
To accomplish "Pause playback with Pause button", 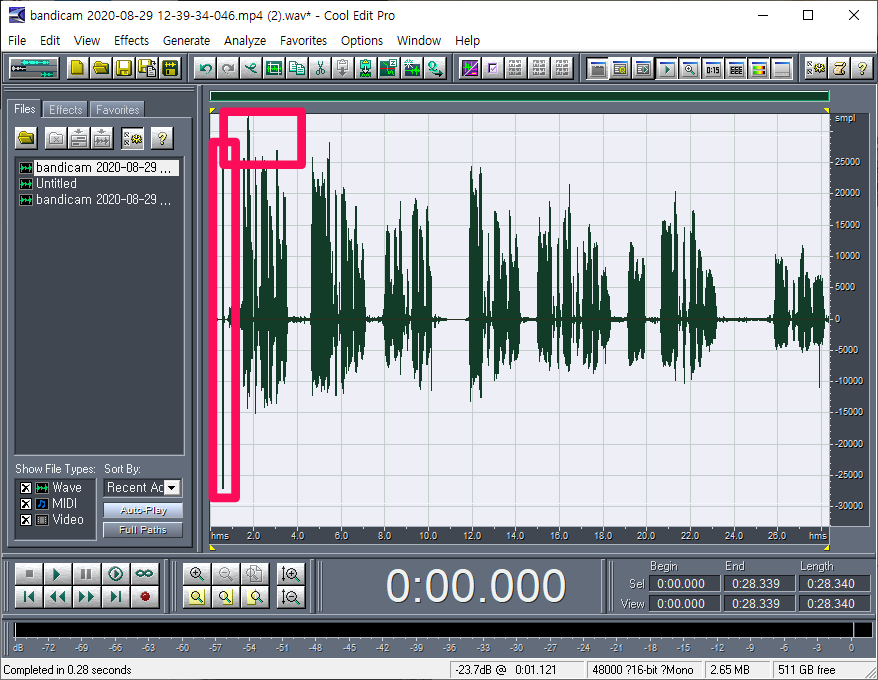I will pos(86,574).
